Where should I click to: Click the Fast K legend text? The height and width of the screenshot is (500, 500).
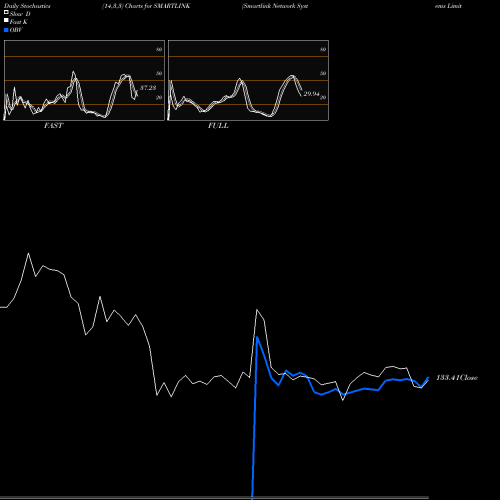click(18, 22)
